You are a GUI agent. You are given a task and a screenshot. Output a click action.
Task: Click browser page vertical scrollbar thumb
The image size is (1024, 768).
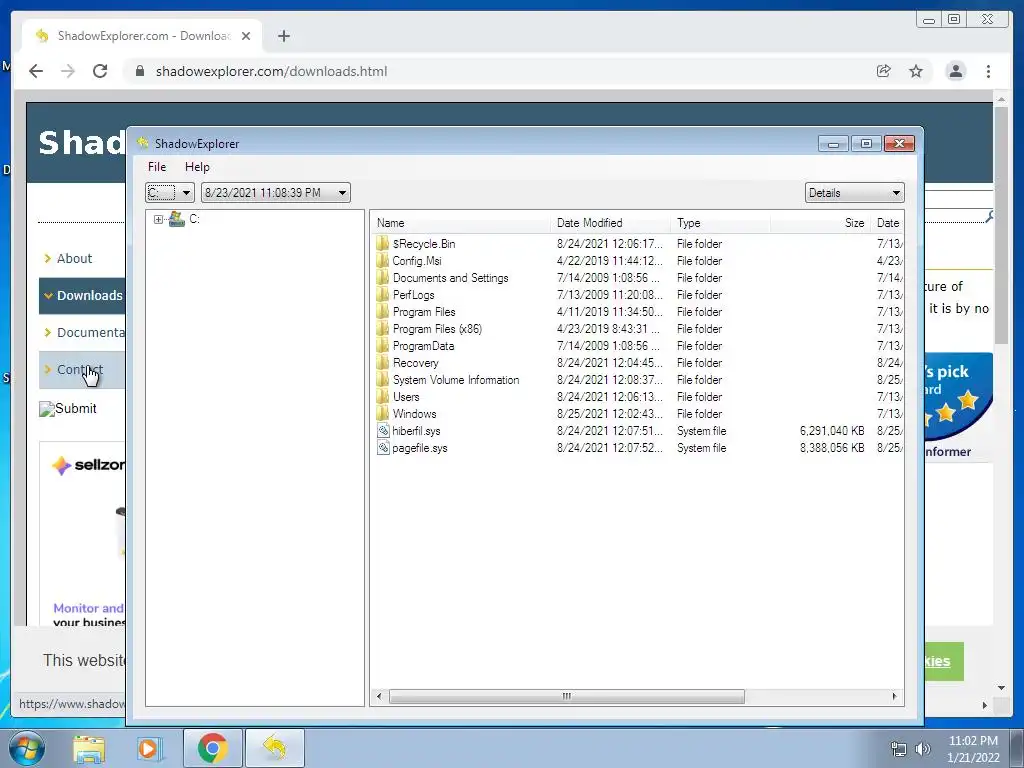point(1001,225)
